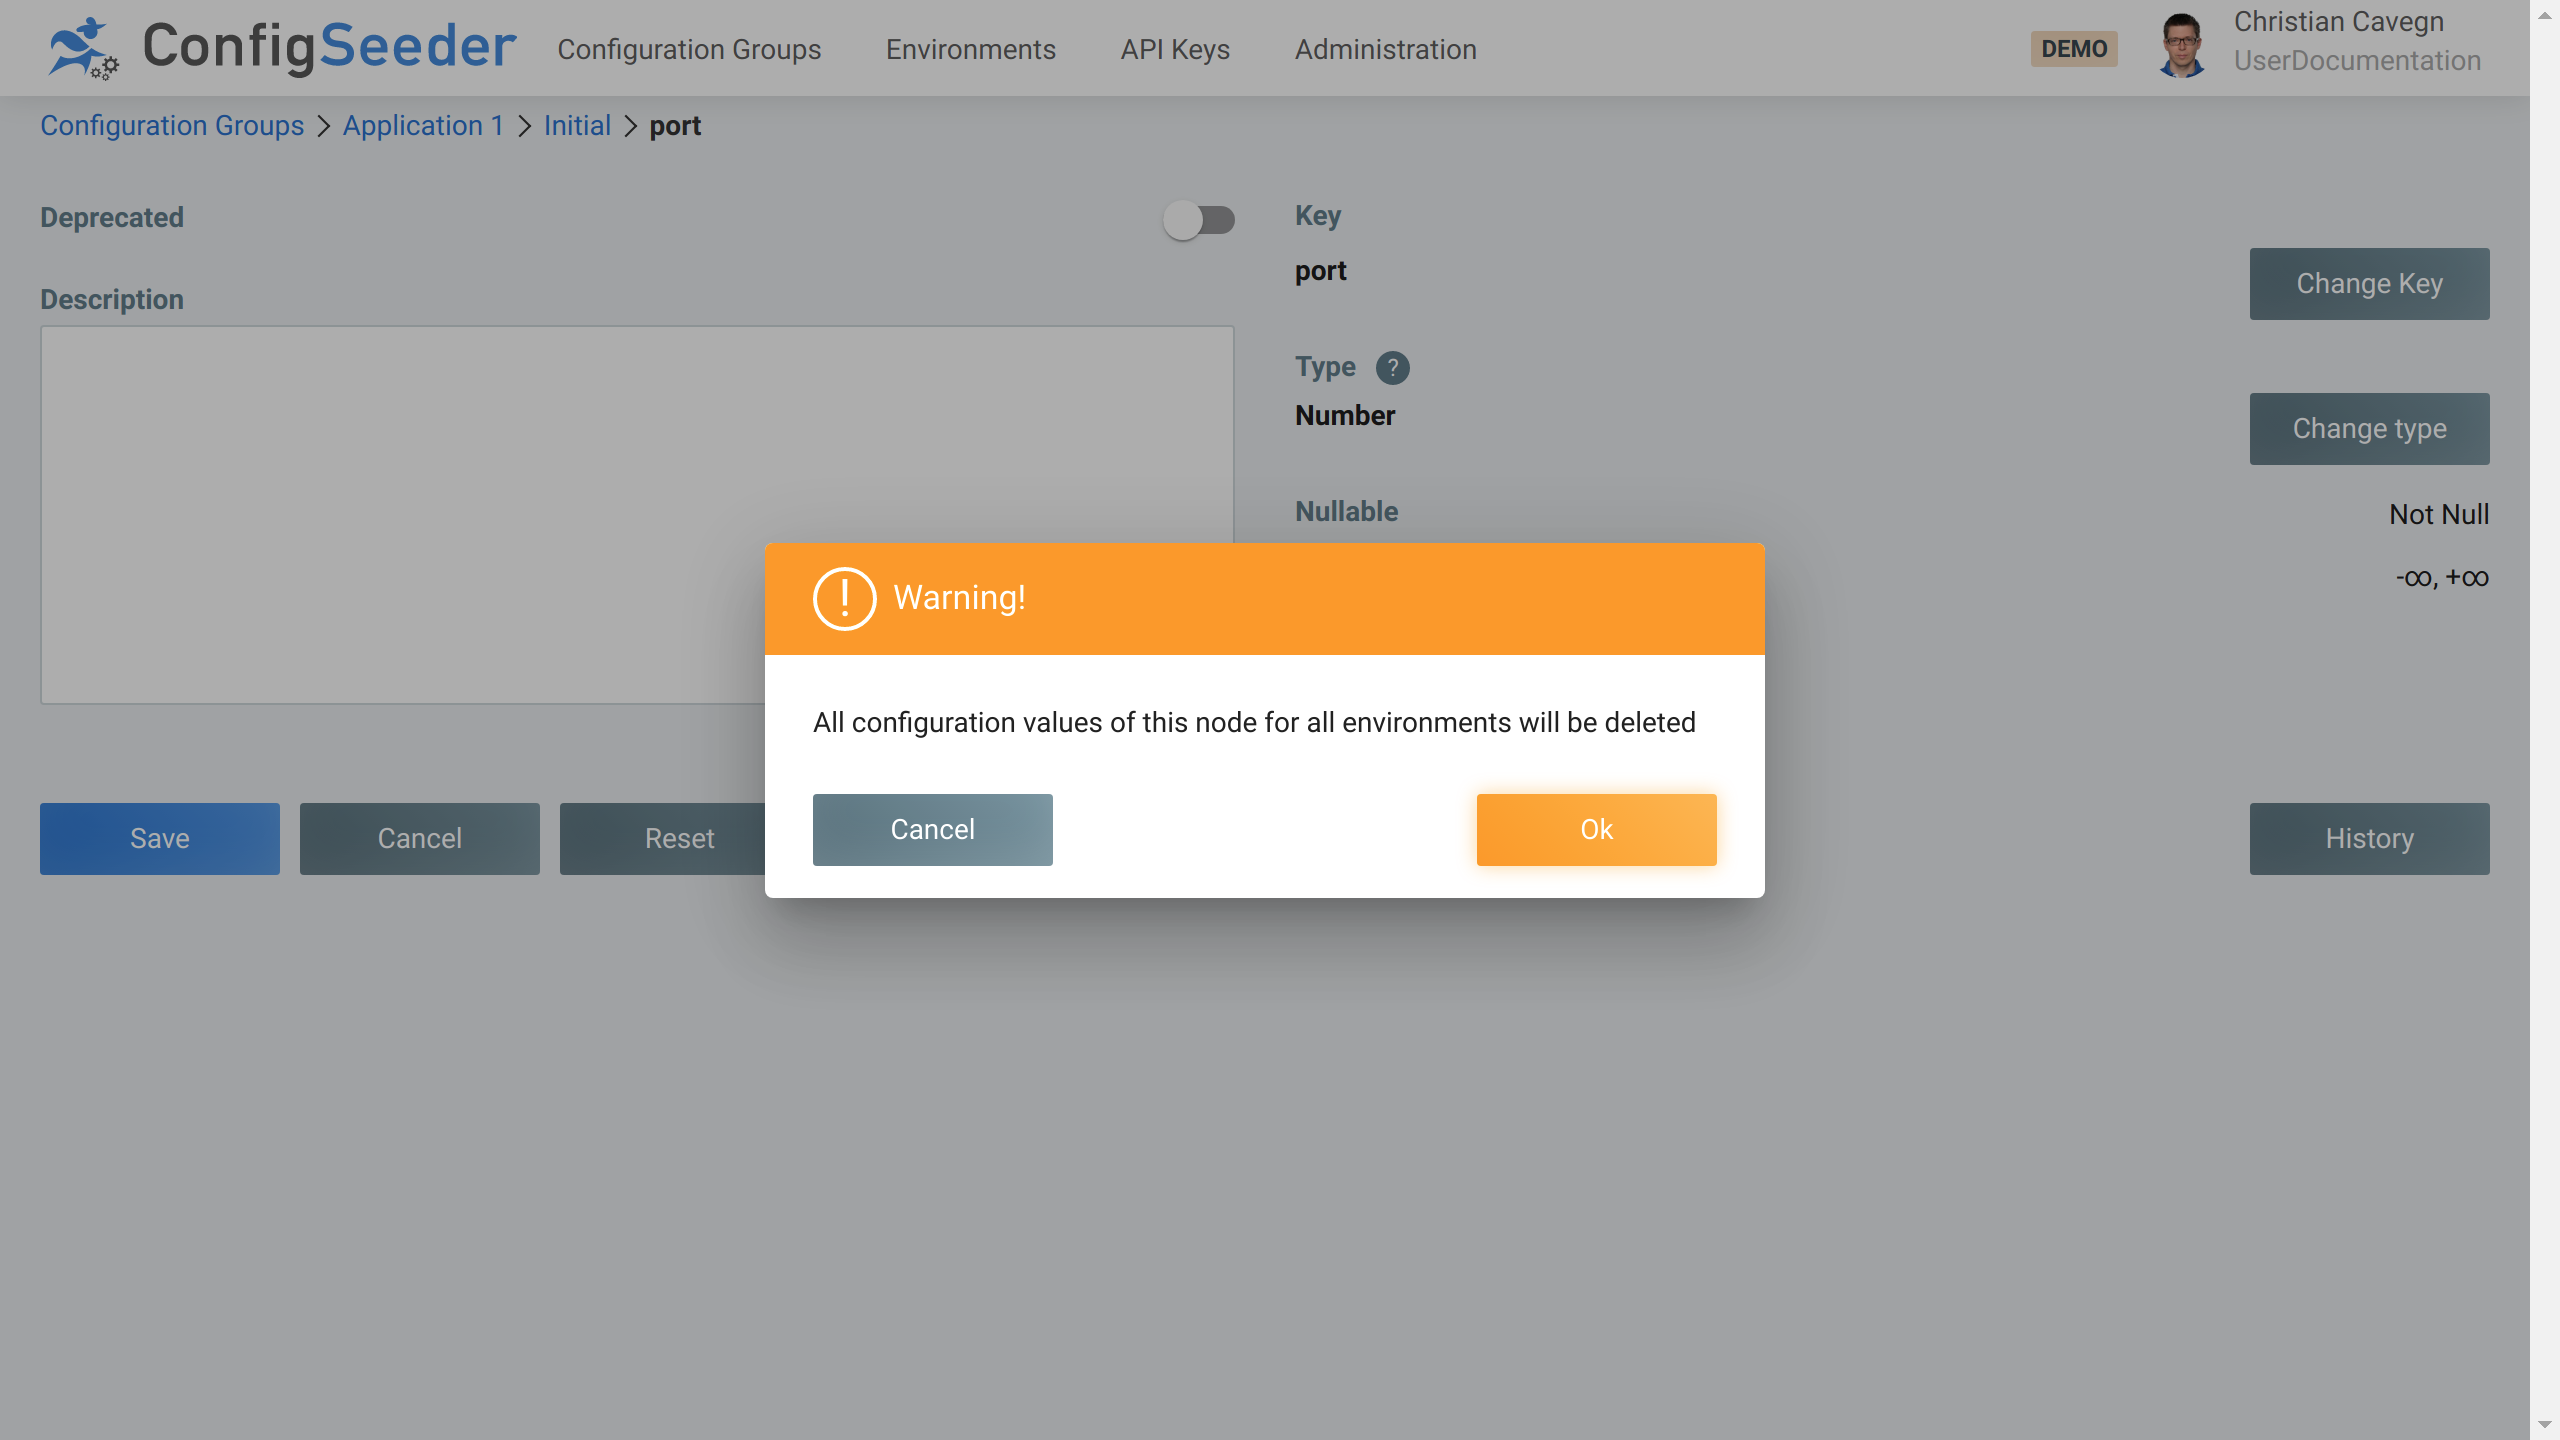Click the blue Save button

pos(160,839)
